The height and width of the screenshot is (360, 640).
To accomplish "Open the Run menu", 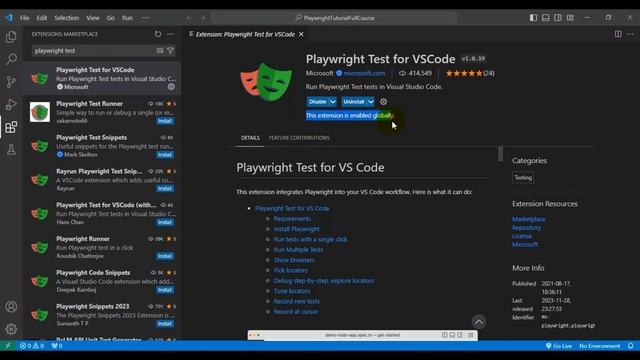I will pyautogui.click(x=127, y=18).
